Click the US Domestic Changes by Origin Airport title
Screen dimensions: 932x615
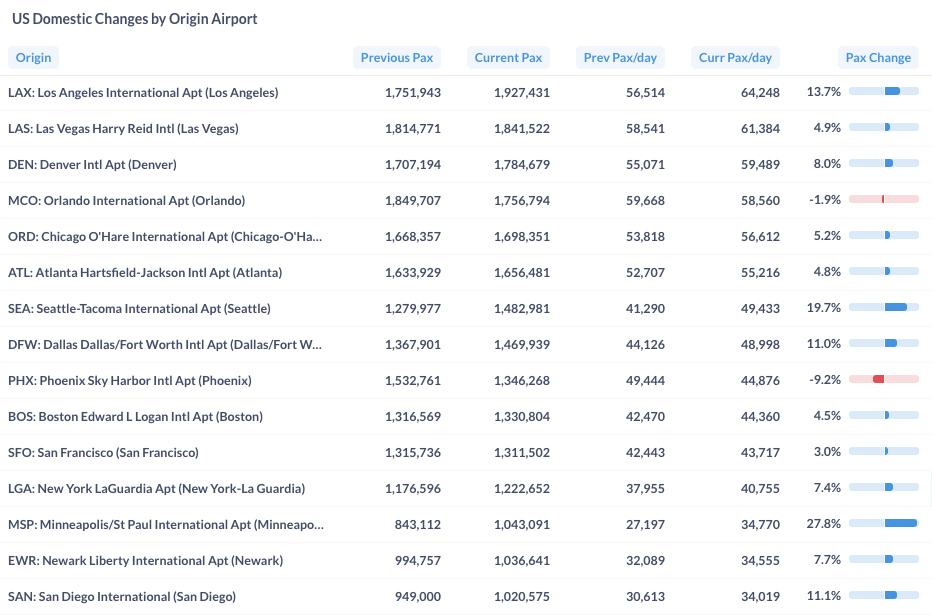click(x=135, y=19)
